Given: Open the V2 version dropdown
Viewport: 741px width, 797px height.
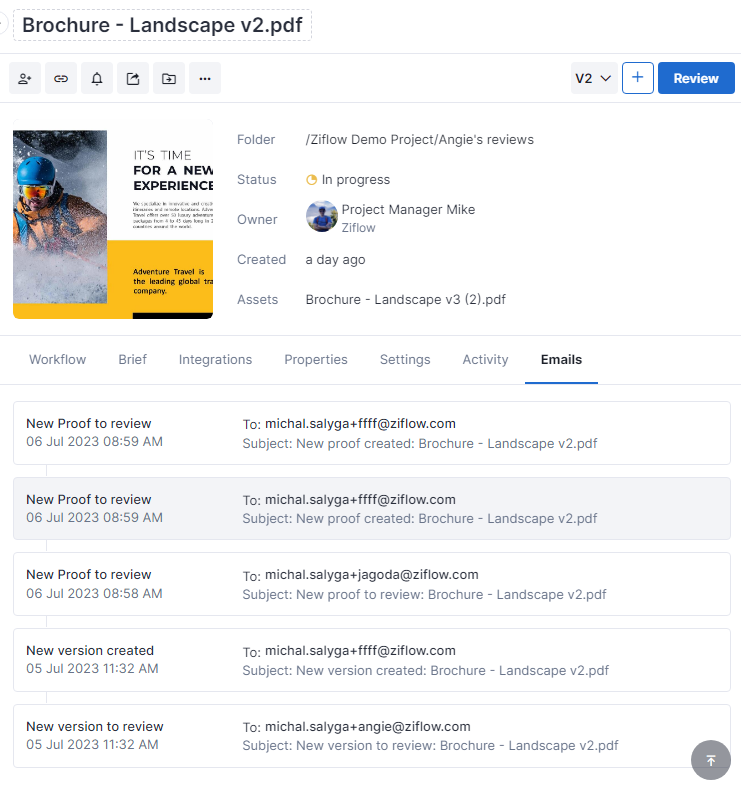Looking at the screenshot, I should 593,78.
